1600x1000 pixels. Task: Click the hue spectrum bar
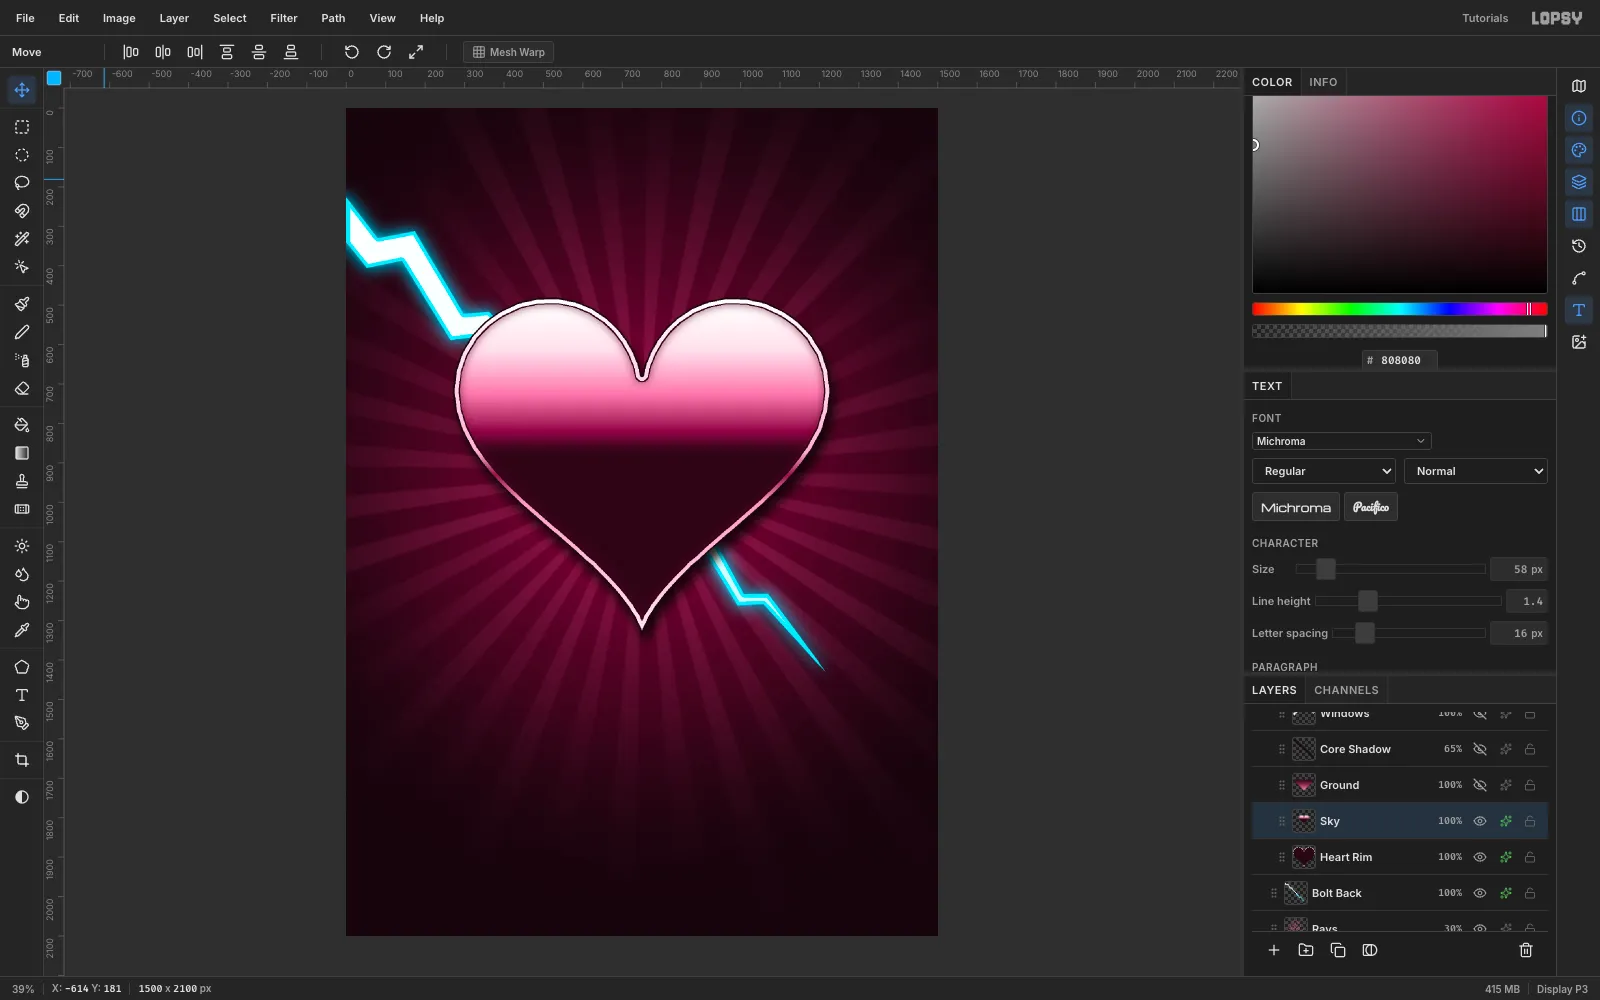pos(1400,309)
